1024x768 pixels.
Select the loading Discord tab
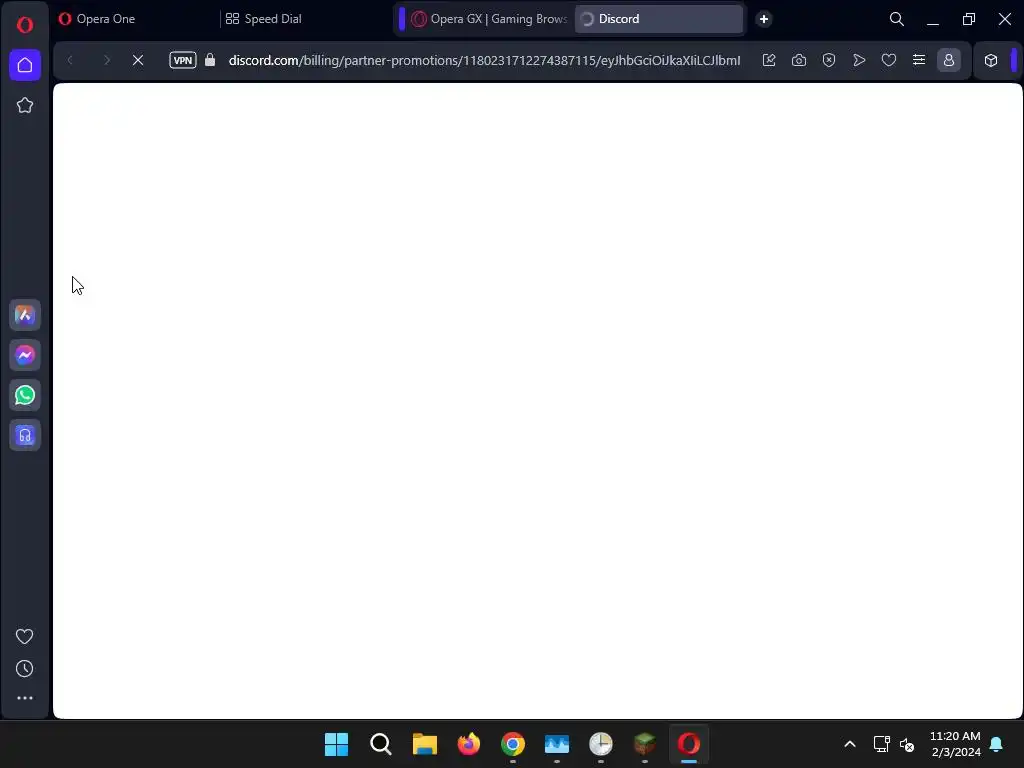click(x=659, y=19)
